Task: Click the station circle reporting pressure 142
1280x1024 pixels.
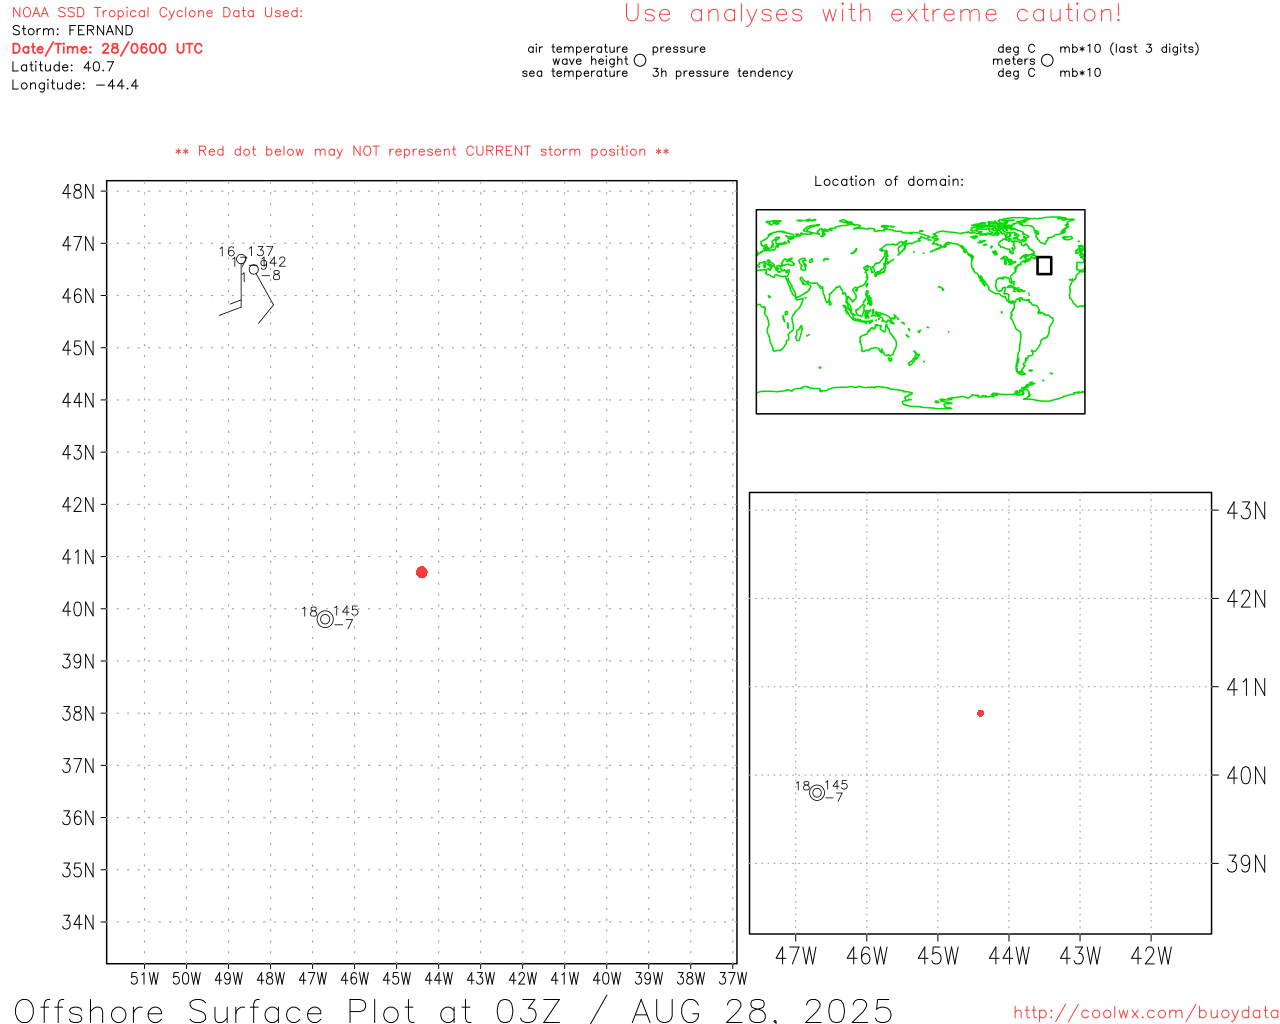Action: (x=254, y=269)
